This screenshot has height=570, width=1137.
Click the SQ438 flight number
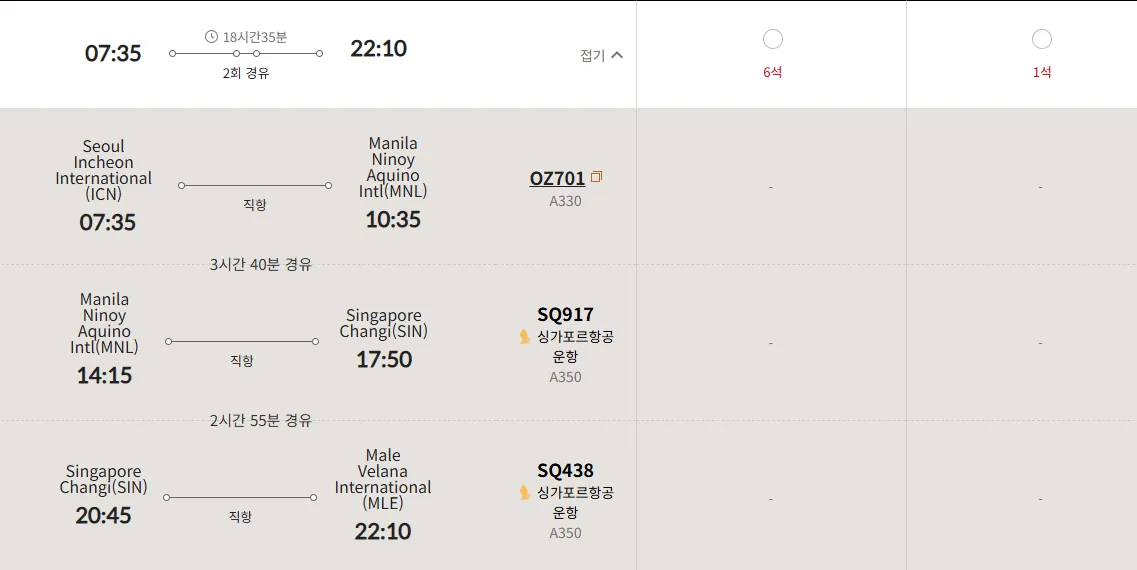click(565, 471)
